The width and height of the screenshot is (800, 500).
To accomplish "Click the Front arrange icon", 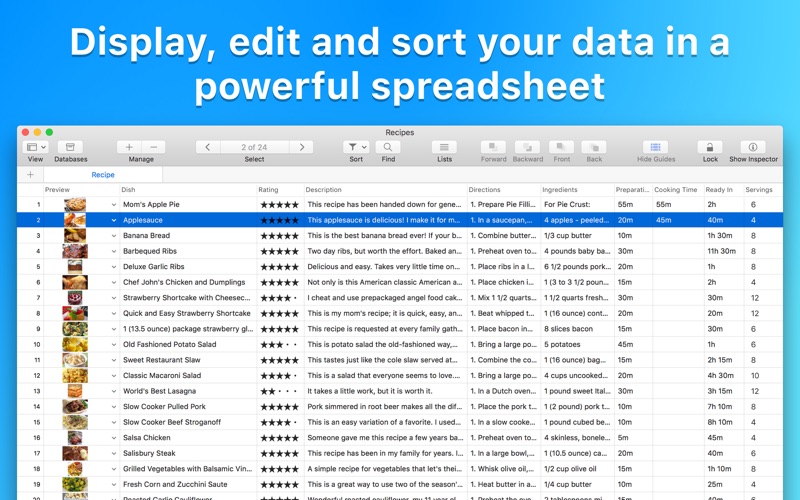I will click(x=562, y=147).
